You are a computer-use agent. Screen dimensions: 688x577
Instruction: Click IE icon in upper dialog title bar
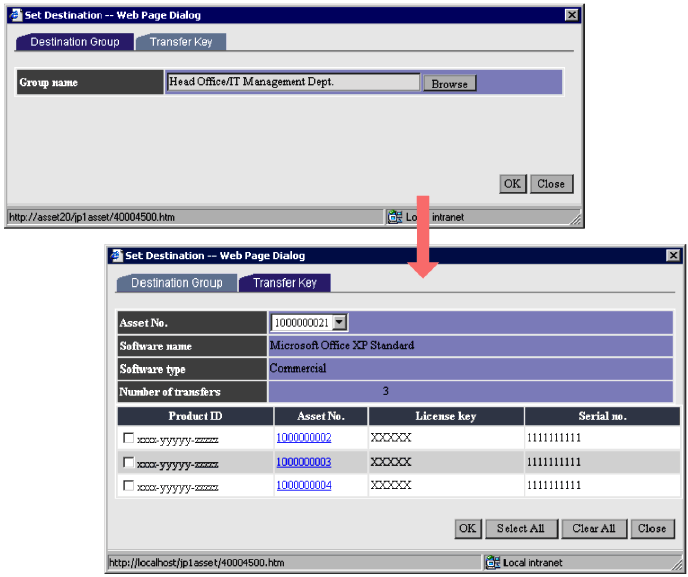14,15
